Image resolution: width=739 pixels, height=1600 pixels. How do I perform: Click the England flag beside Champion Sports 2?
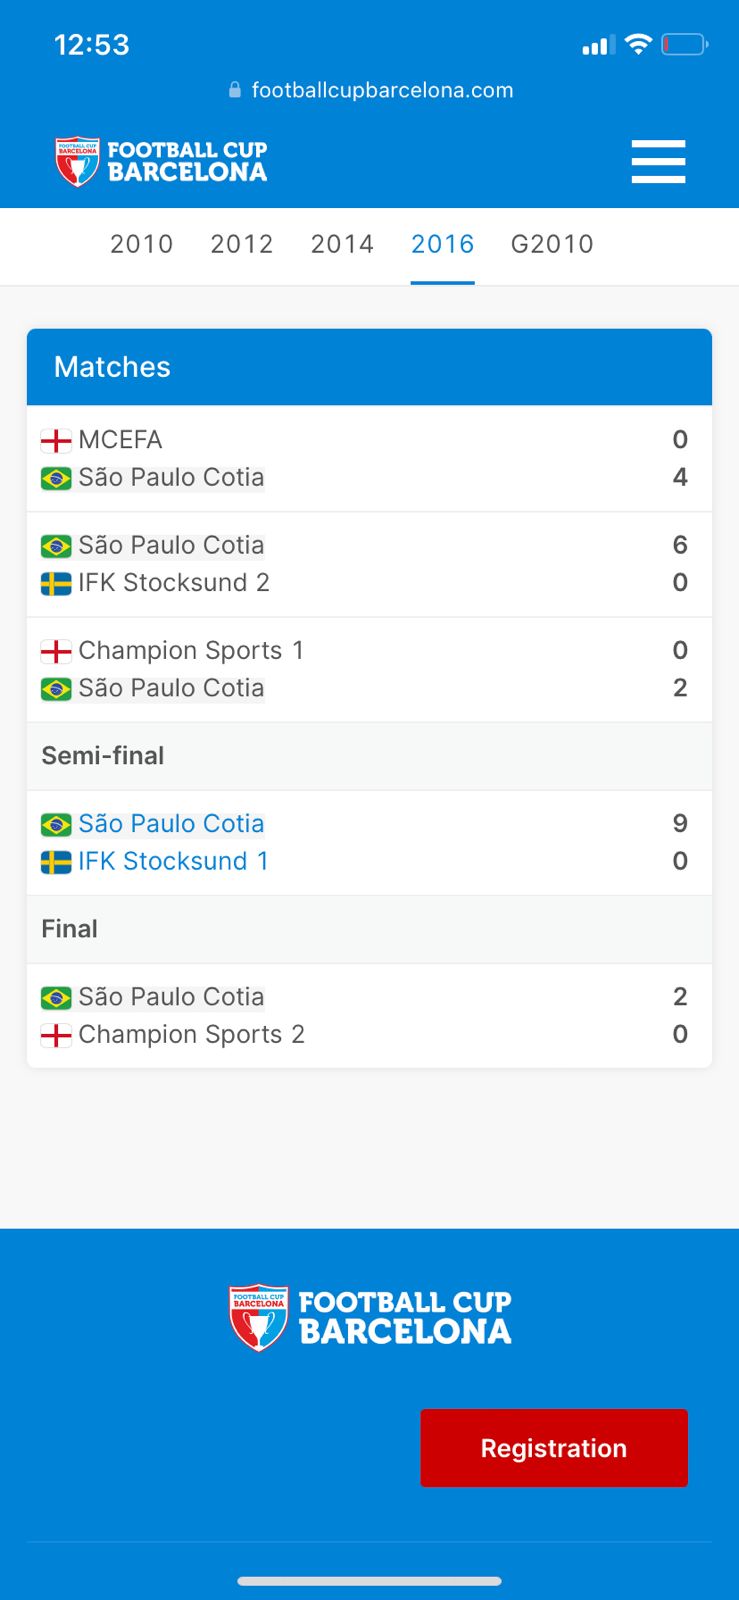pos(56,1035)
